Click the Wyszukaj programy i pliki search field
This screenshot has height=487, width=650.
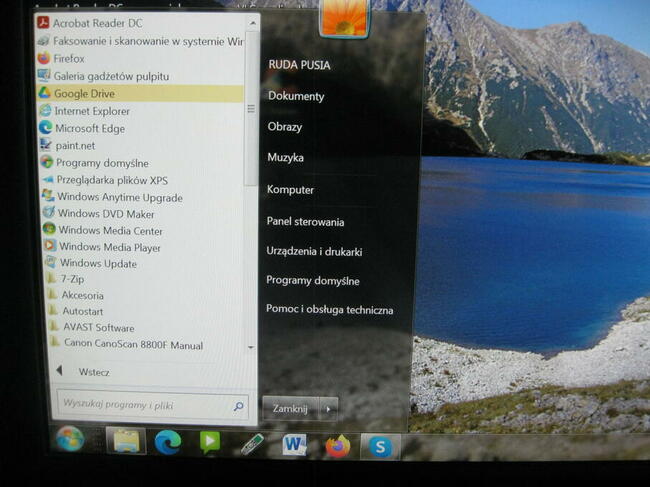153,405
